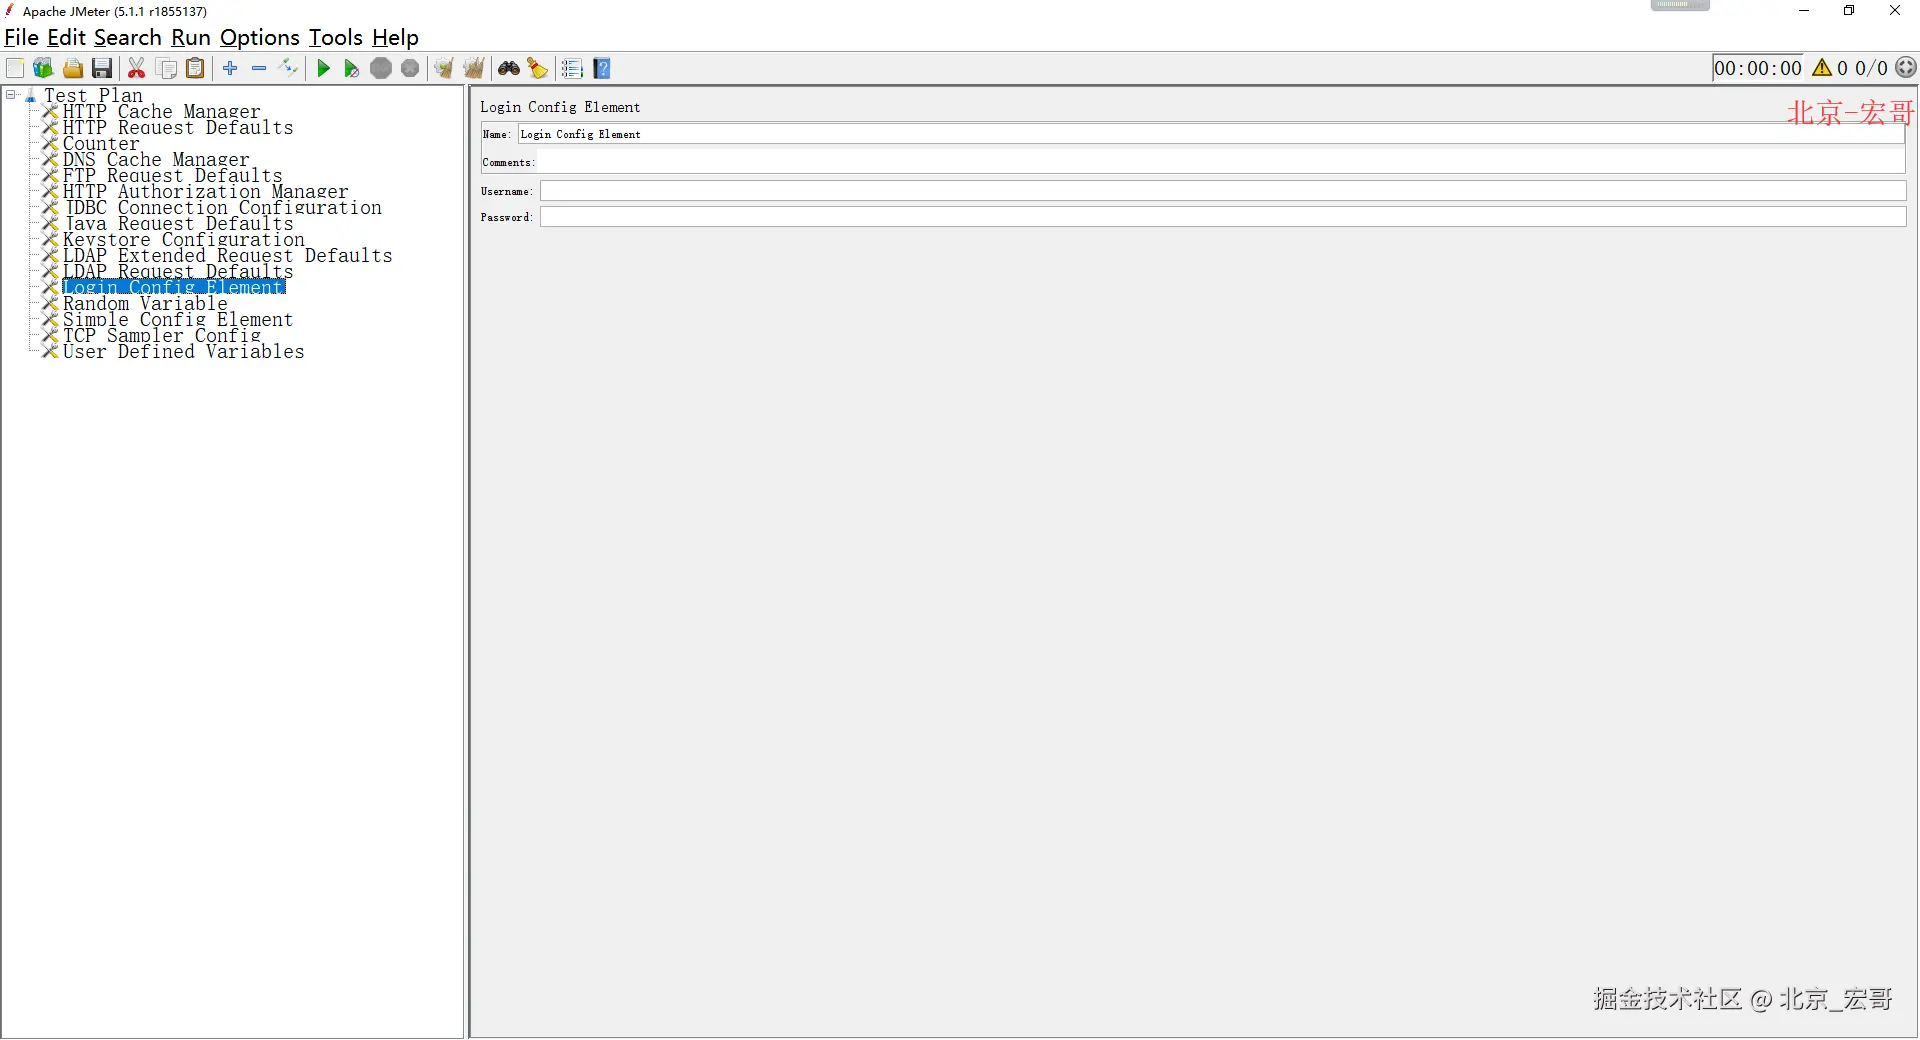
Task: Open the Search menu
Action: [x=128, y=38]
